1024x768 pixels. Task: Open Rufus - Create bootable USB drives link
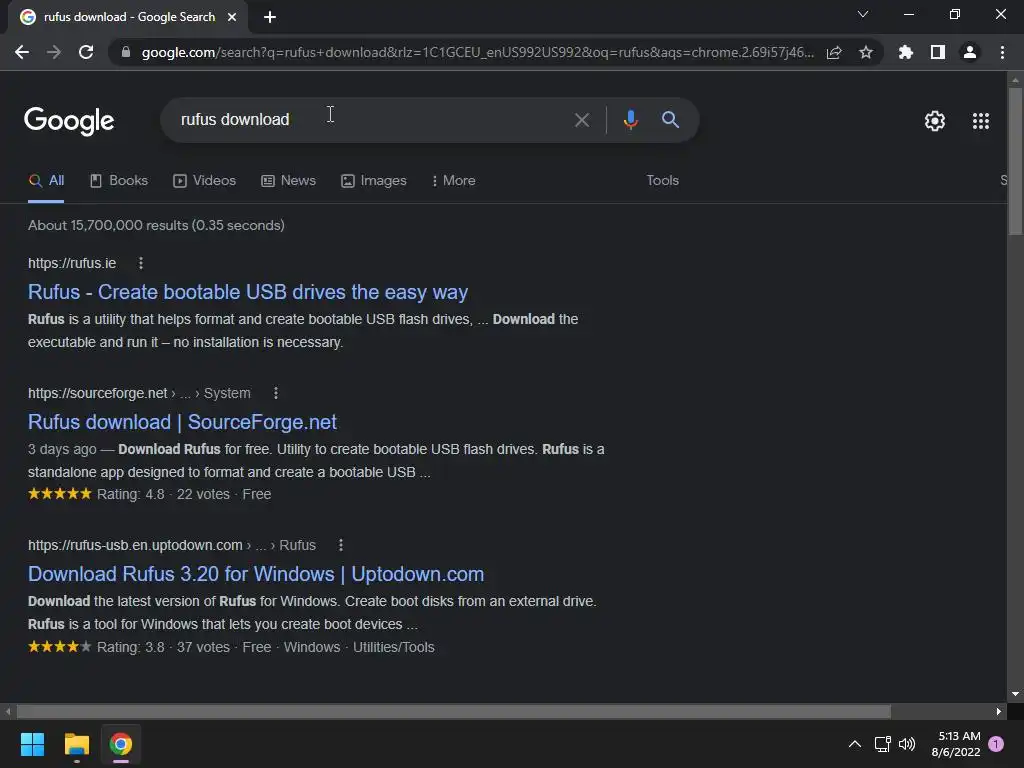click(248, 292)
